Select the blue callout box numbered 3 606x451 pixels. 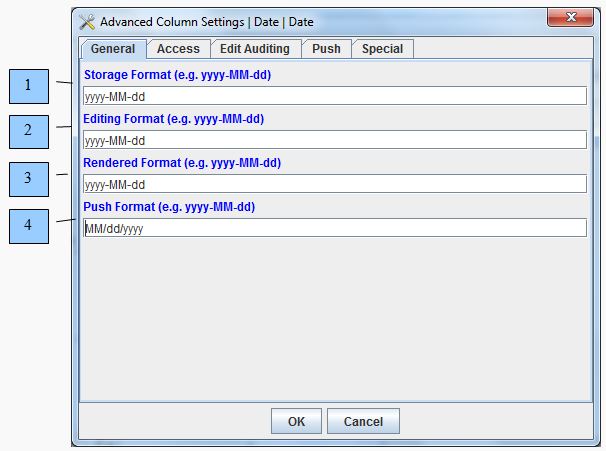click(x=28, y=180)
